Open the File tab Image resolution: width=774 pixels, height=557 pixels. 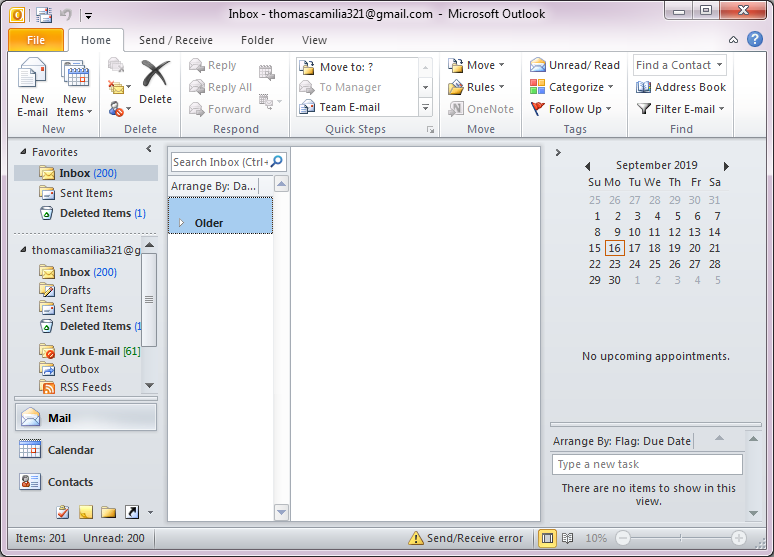36,40
